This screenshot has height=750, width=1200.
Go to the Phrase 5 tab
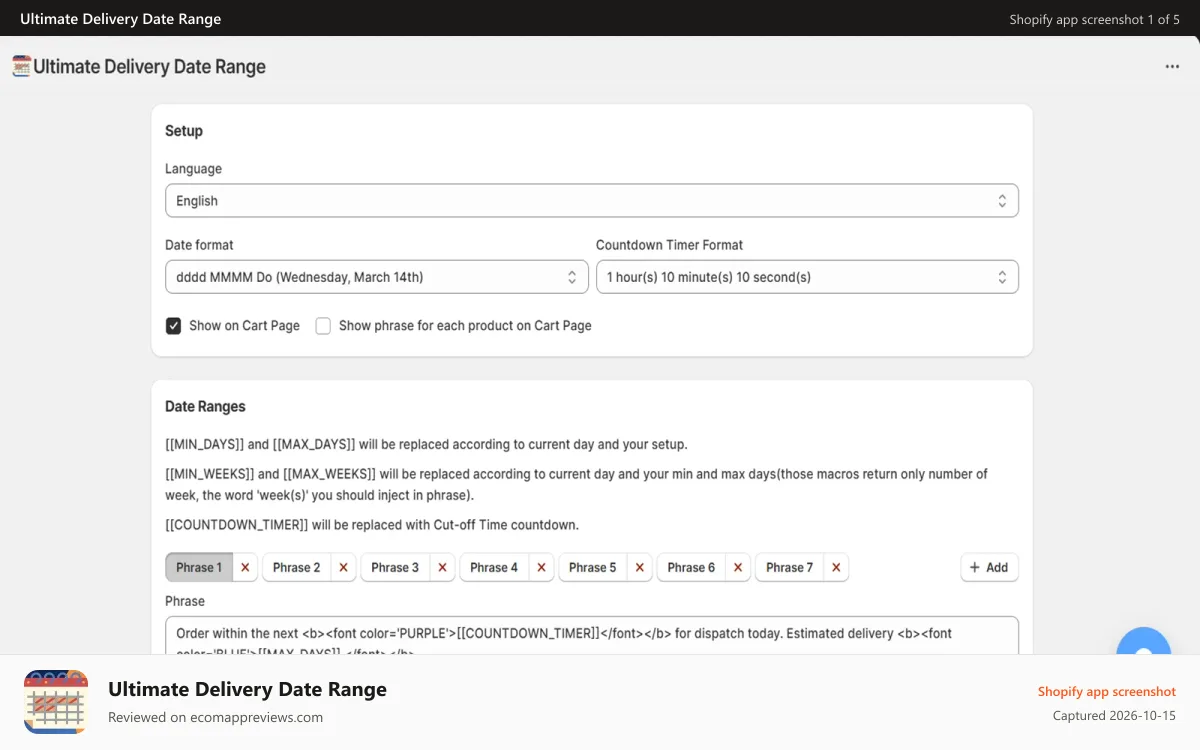click(593, 567)
